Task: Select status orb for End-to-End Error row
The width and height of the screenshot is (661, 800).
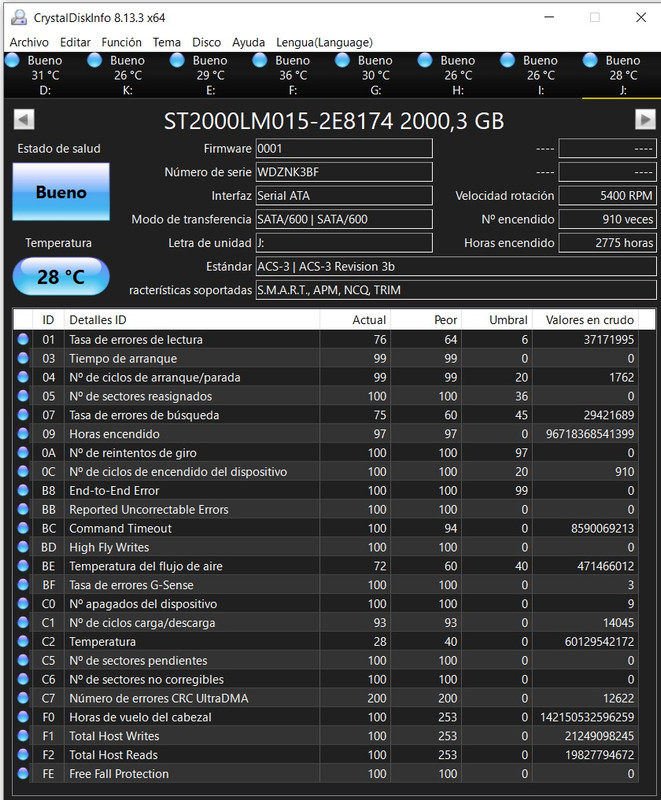Action: click(23, 490)
